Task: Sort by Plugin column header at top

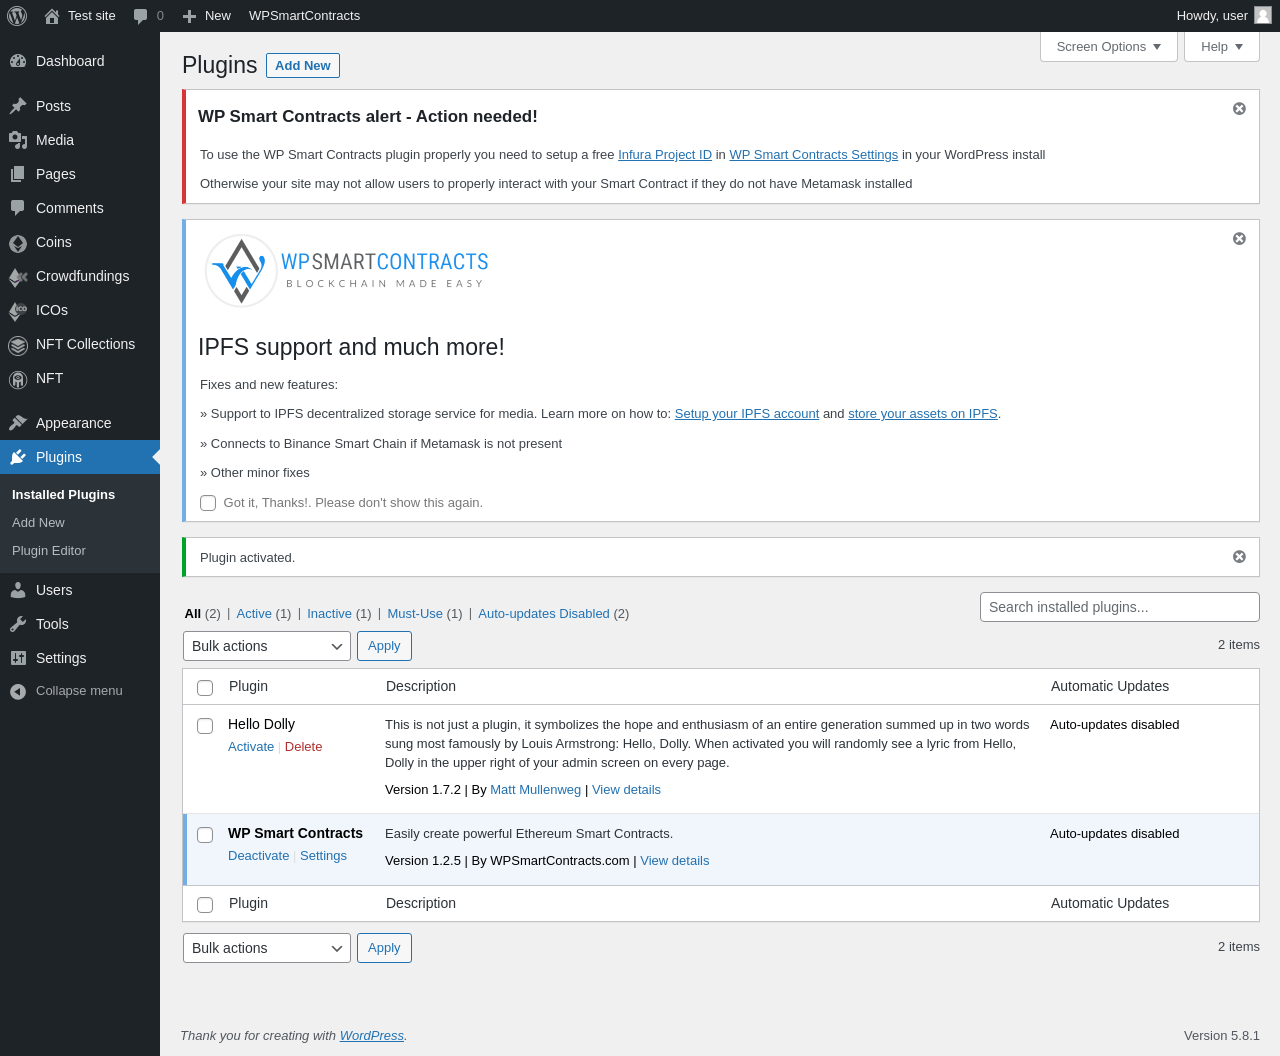Action: (x=248, y=686)
